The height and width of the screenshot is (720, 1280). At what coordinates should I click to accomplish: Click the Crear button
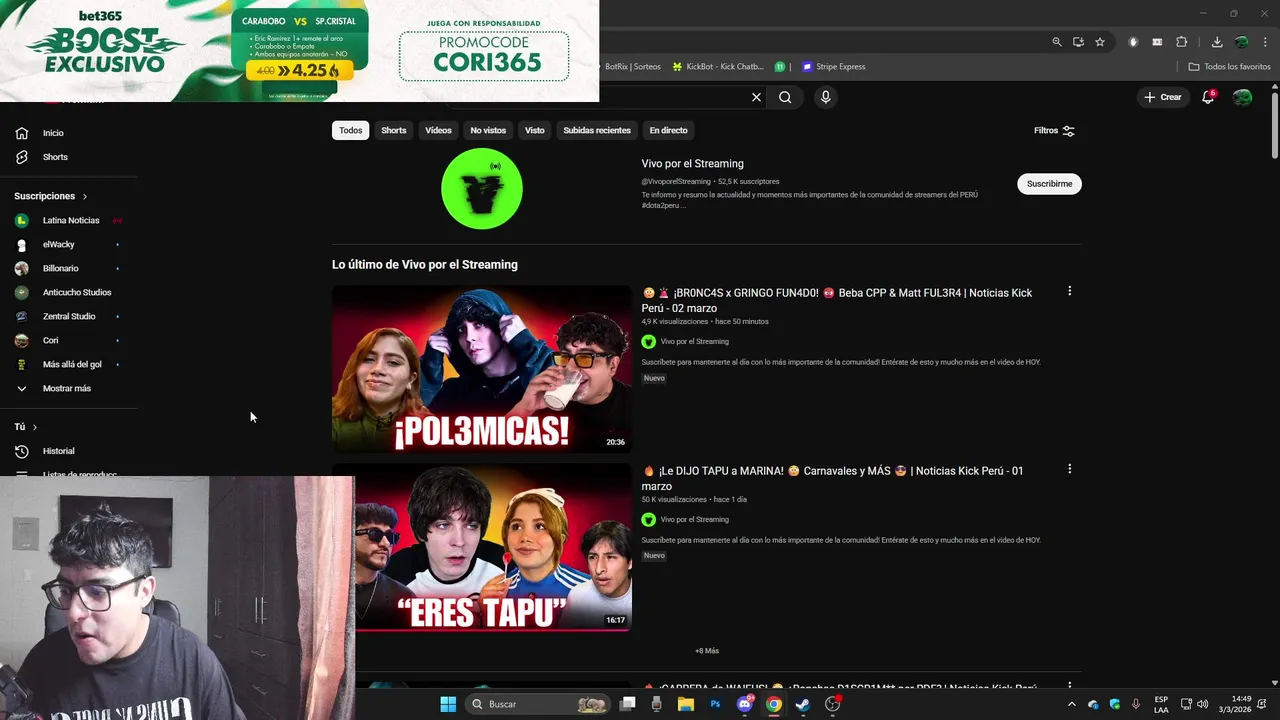coord(1163,97)
